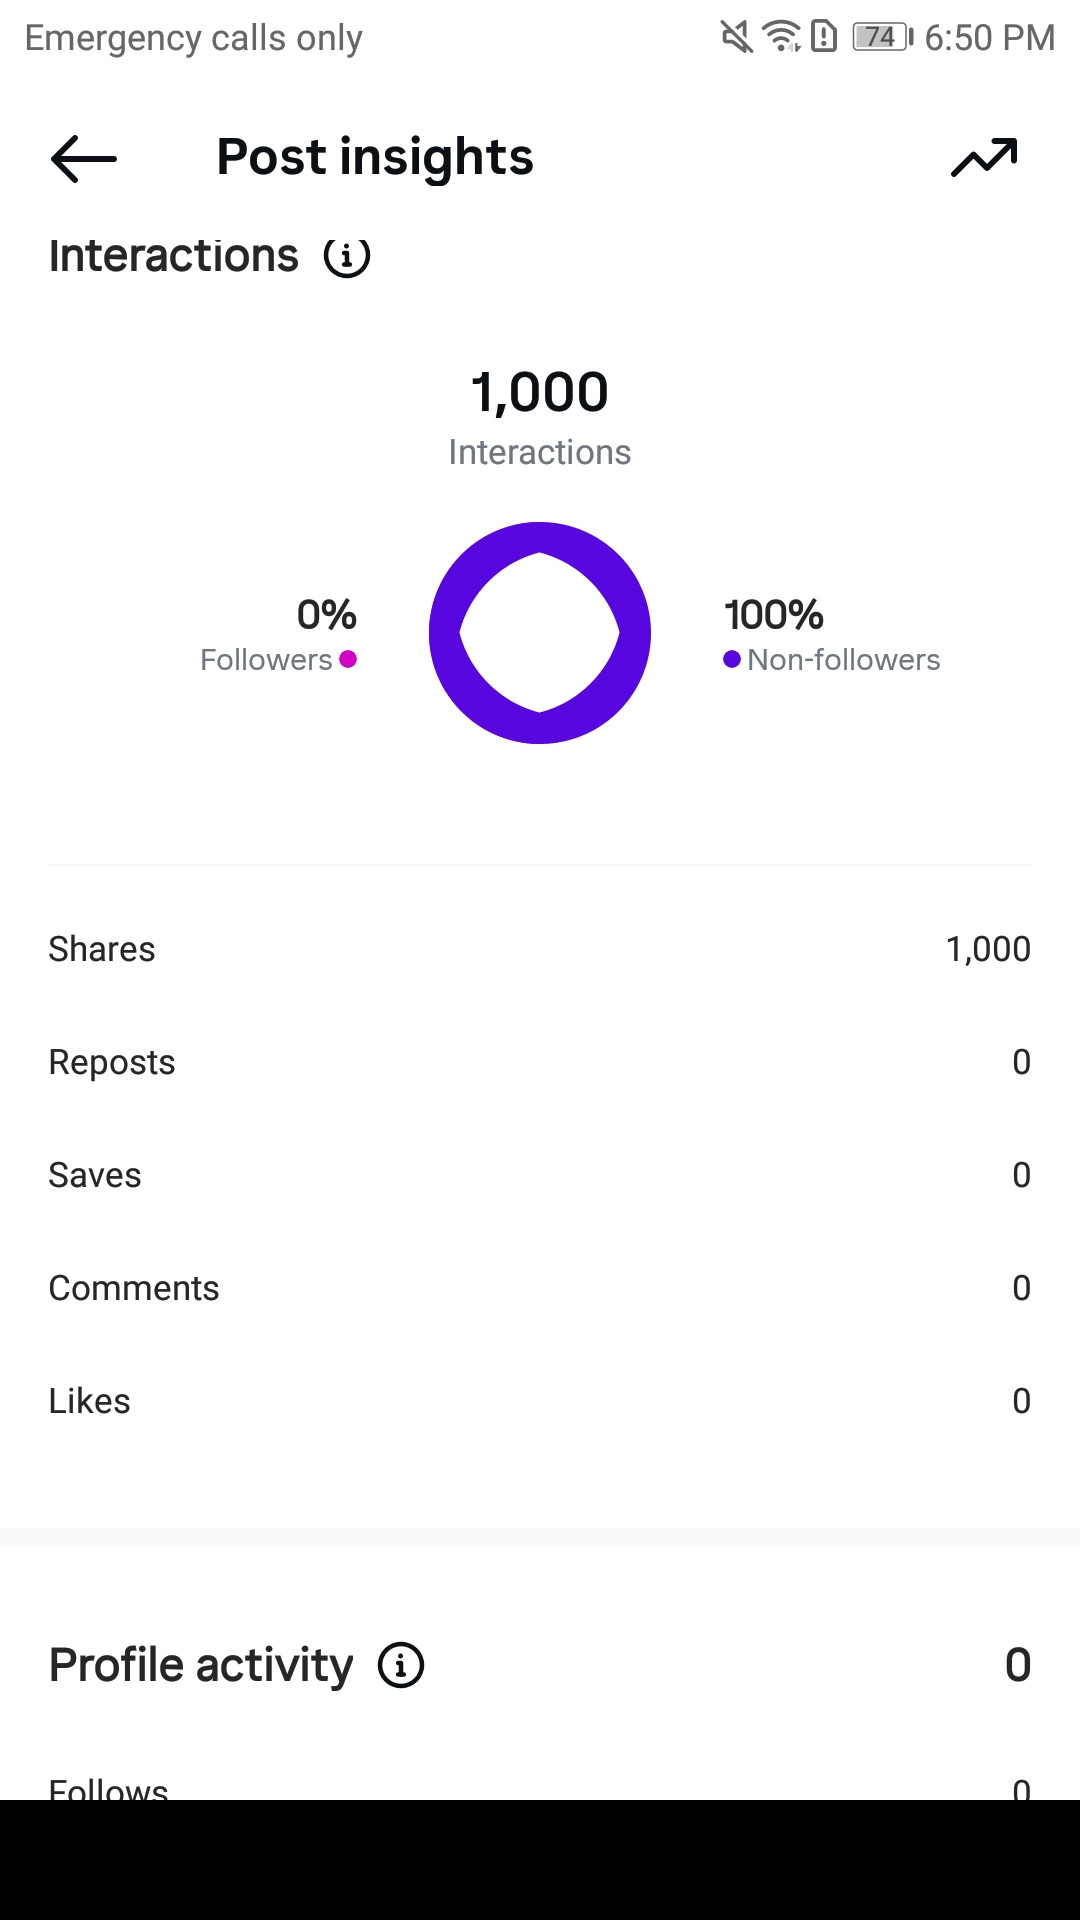
Task: Tap the Profile activity heading
Action: 201,1666
